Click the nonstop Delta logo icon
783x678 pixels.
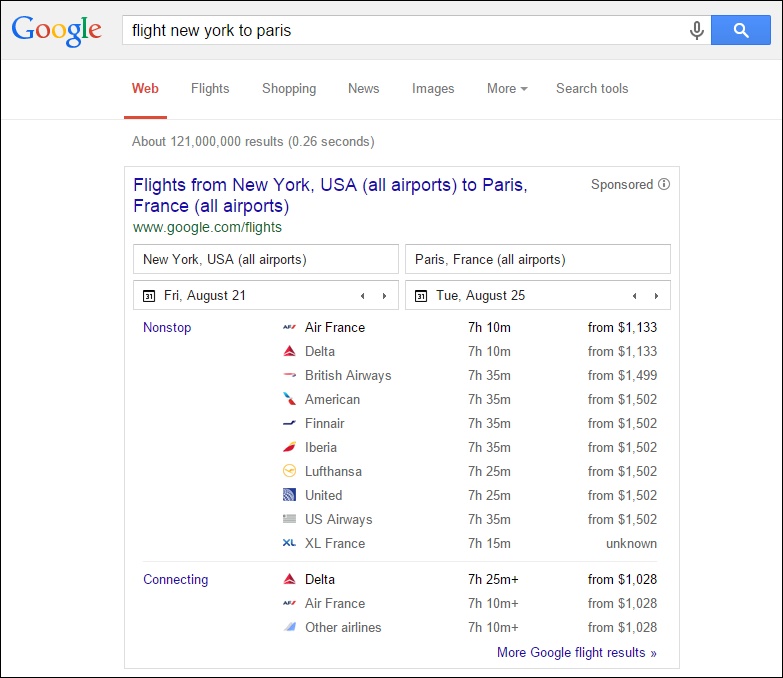point(289,351)
